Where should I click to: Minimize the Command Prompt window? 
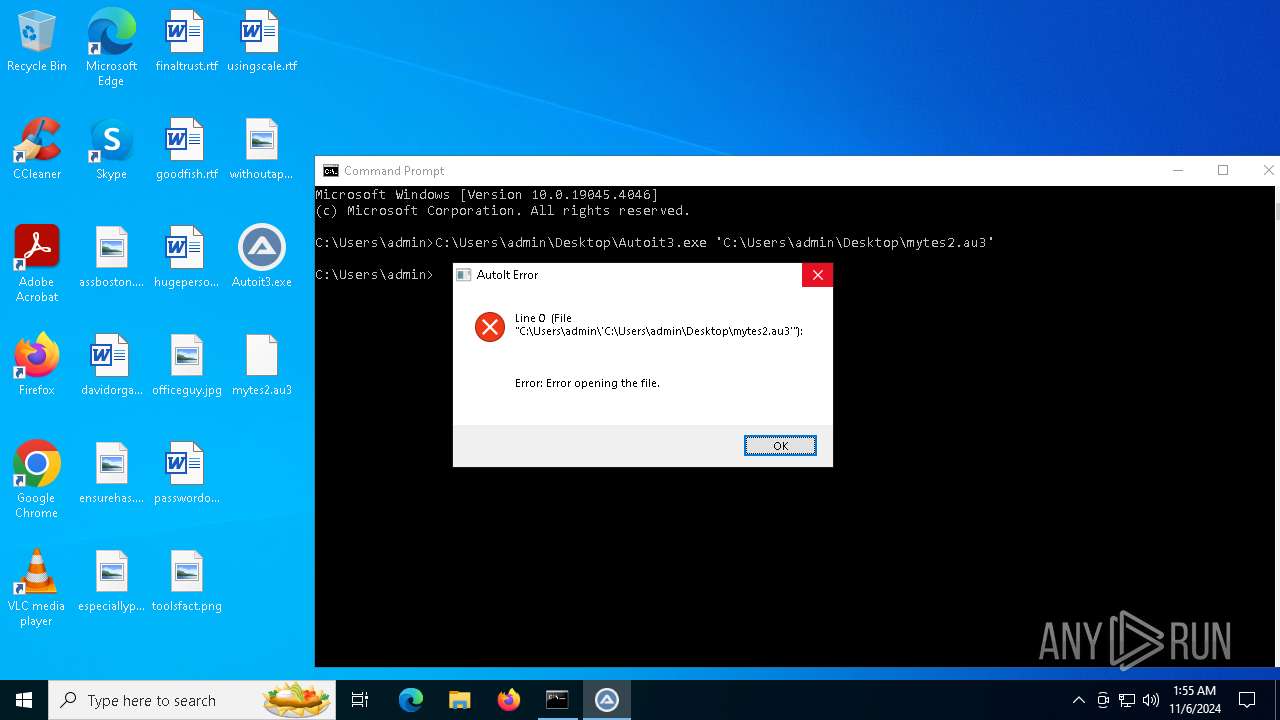coord(1177,171)
